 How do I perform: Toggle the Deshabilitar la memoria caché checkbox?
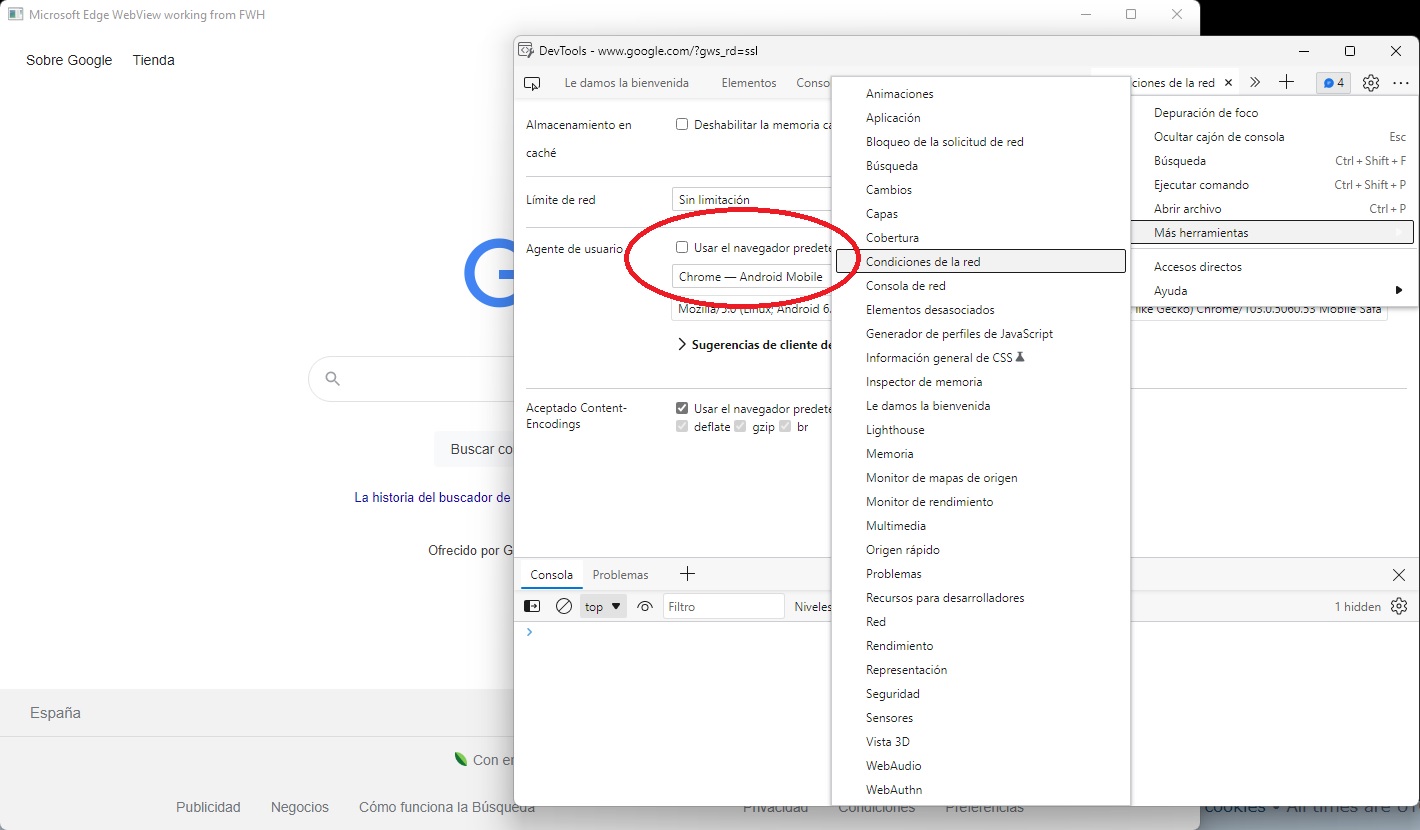pyautogui.click(x=682, y=123)
